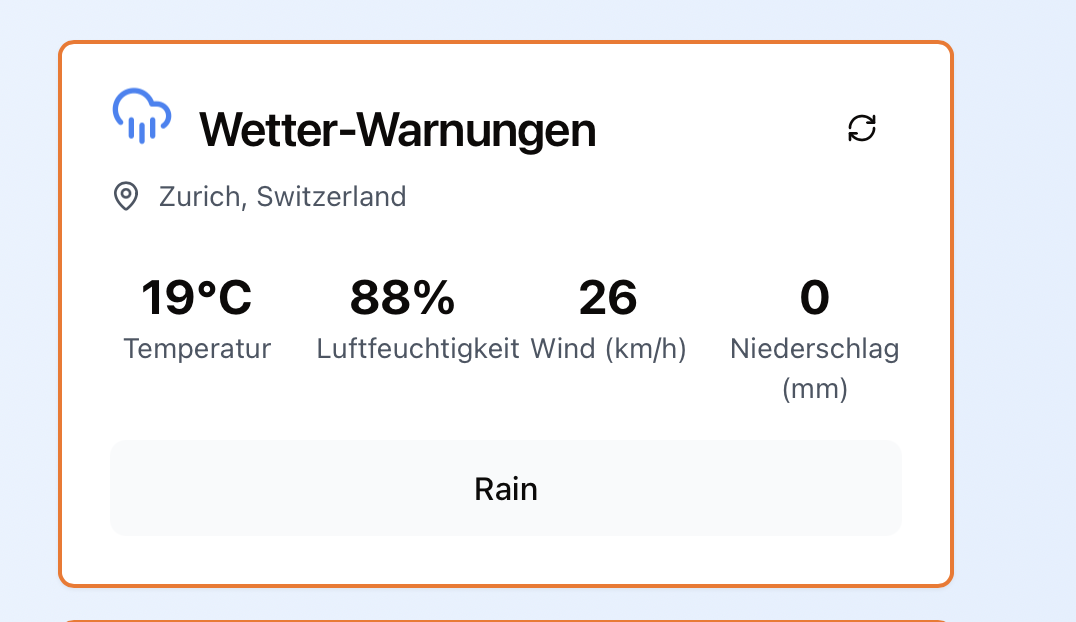Click the Rain condition text
Screen dimensions: 1076x622
[x=506, y=489]
